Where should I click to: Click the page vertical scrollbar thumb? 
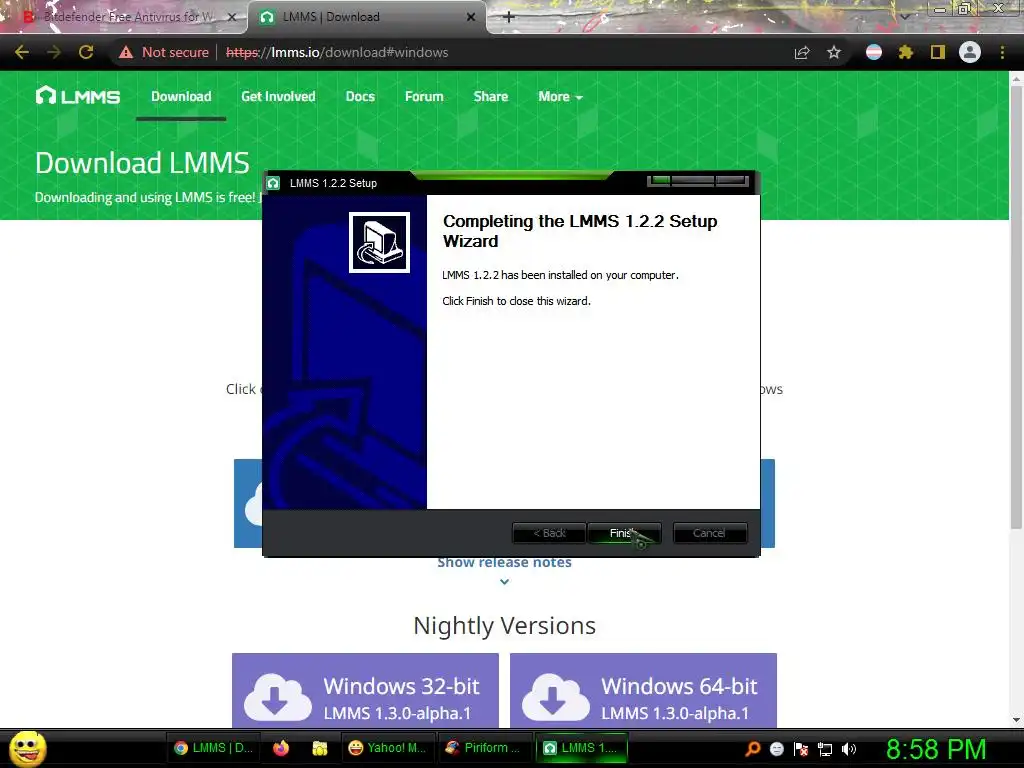tap(1016, 307)
